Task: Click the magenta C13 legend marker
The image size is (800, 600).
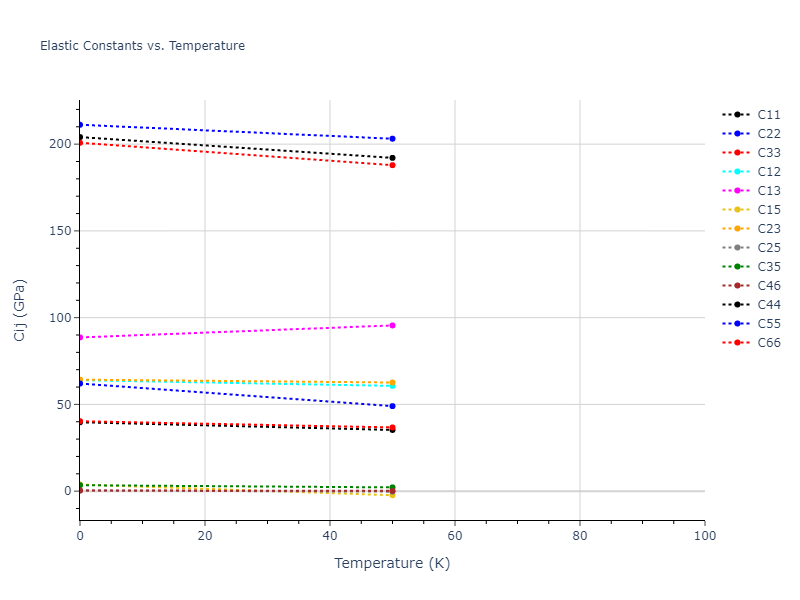Action: point(737,191)
